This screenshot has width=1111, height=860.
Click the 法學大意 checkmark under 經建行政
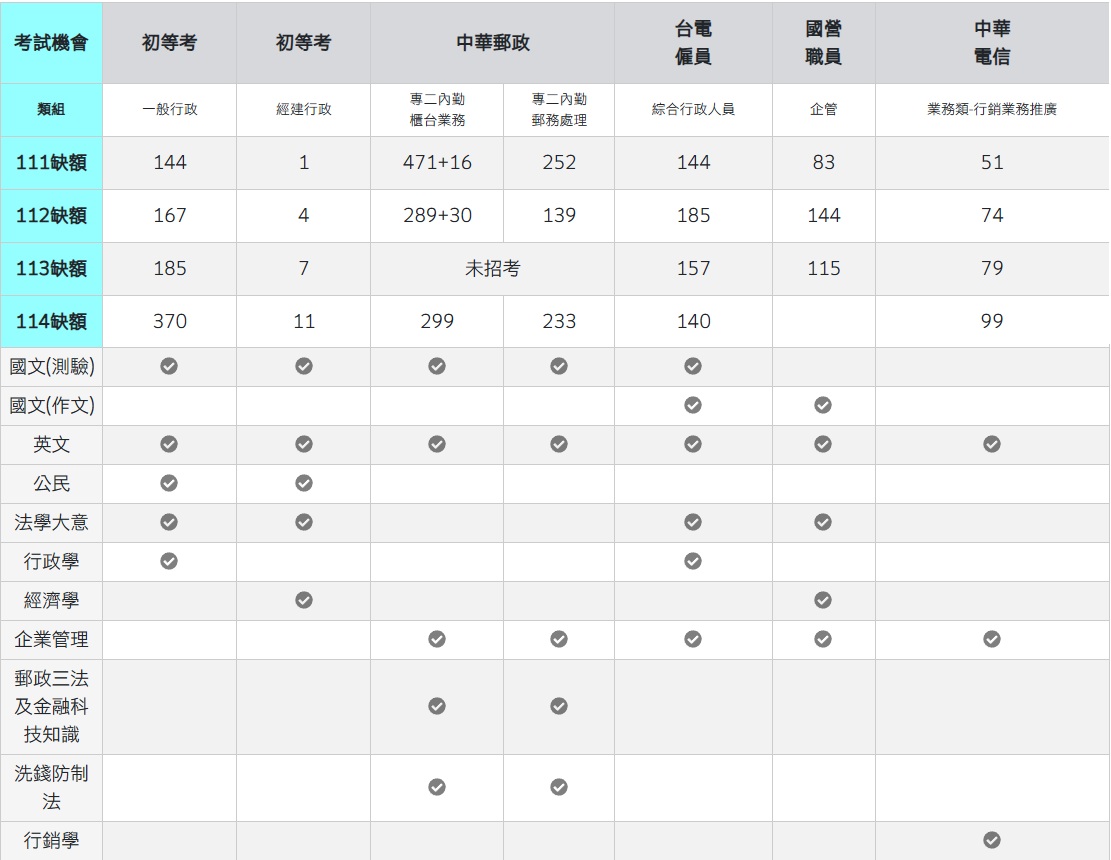(x=304, y=522)
